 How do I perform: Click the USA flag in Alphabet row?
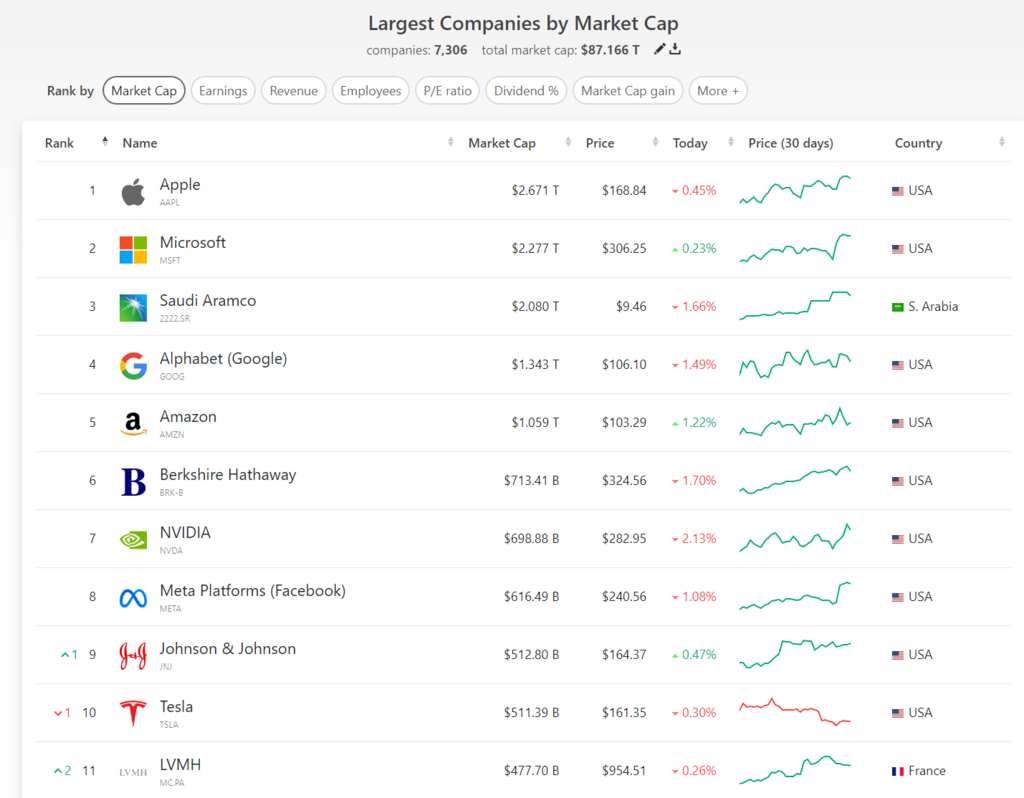coord(898,365)
